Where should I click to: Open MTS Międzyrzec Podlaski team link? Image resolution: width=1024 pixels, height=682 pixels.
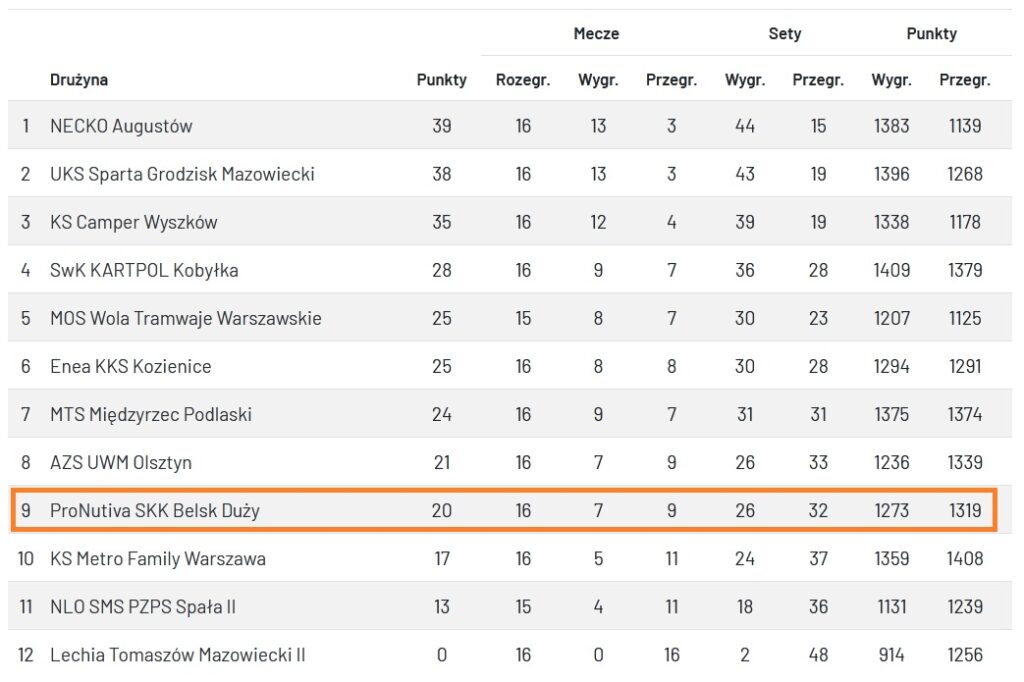(x=150, y=414)
